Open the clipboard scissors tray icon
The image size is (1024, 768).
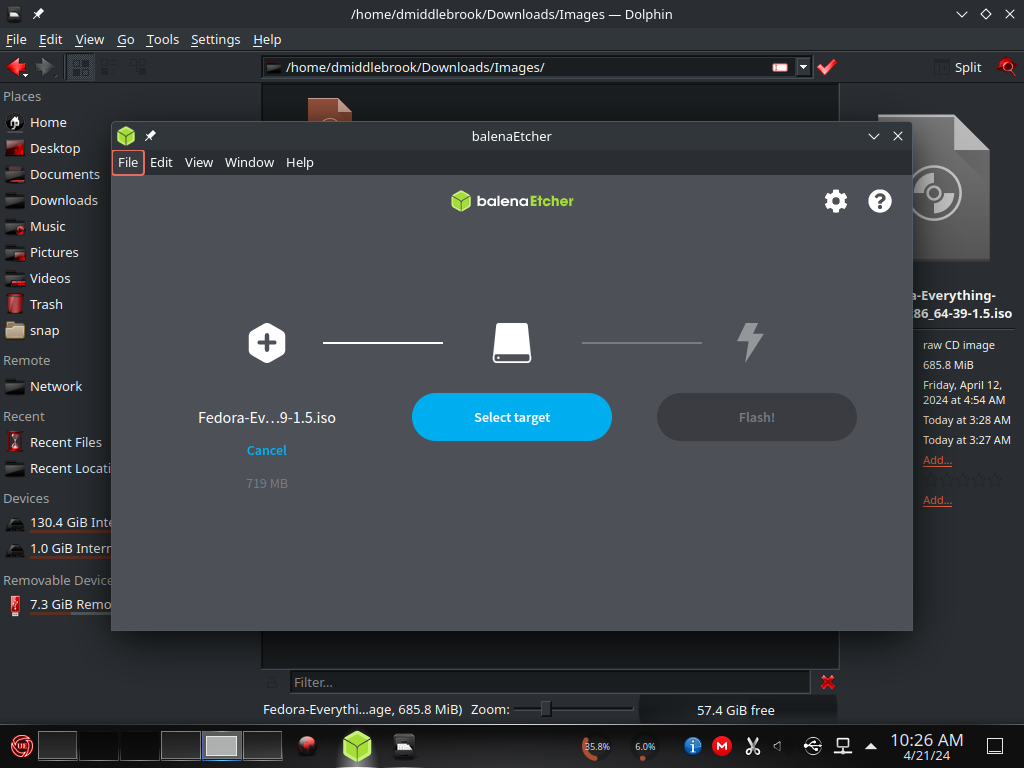point(752,746)
